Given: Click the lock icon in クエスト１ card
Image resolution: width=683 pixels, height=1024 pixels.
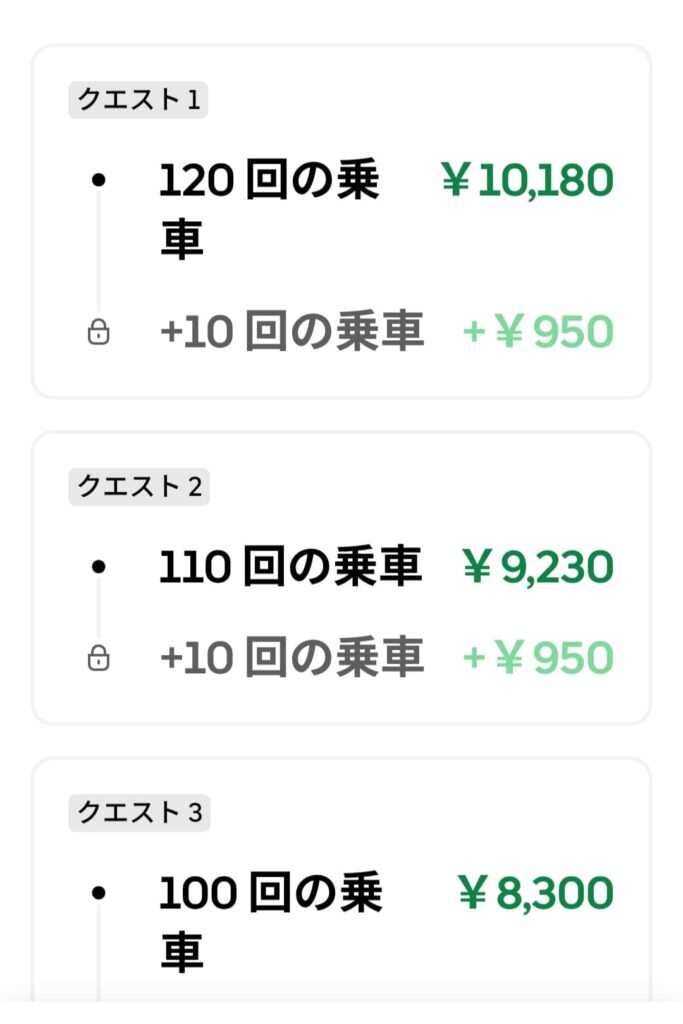Looking at the screenshot, I should (99, 330).
